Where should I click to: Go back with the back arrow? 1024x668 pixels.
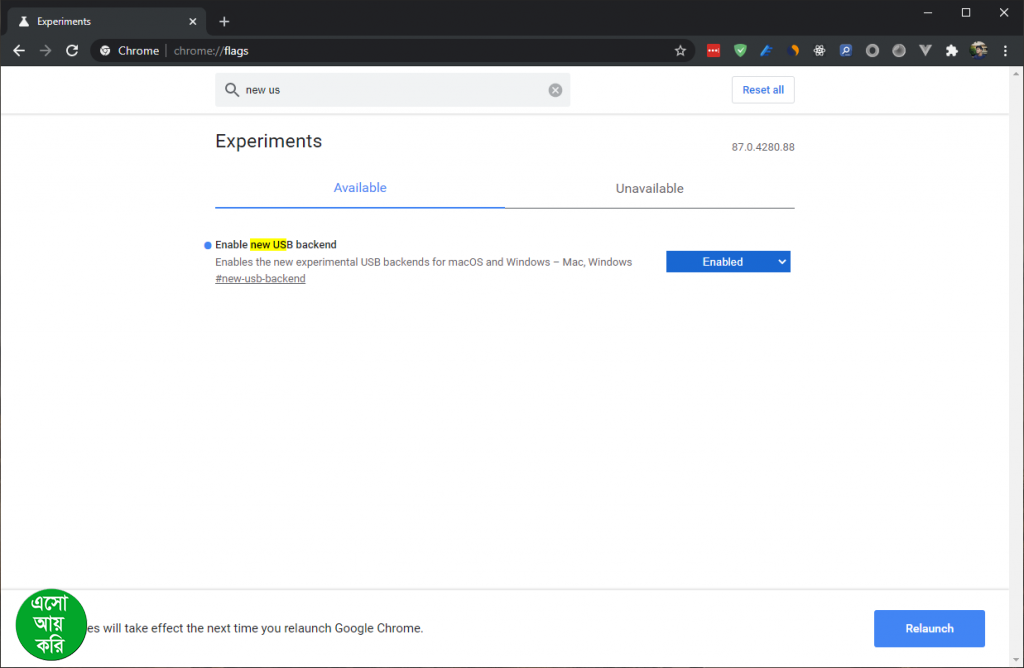(x=19, y=50)
